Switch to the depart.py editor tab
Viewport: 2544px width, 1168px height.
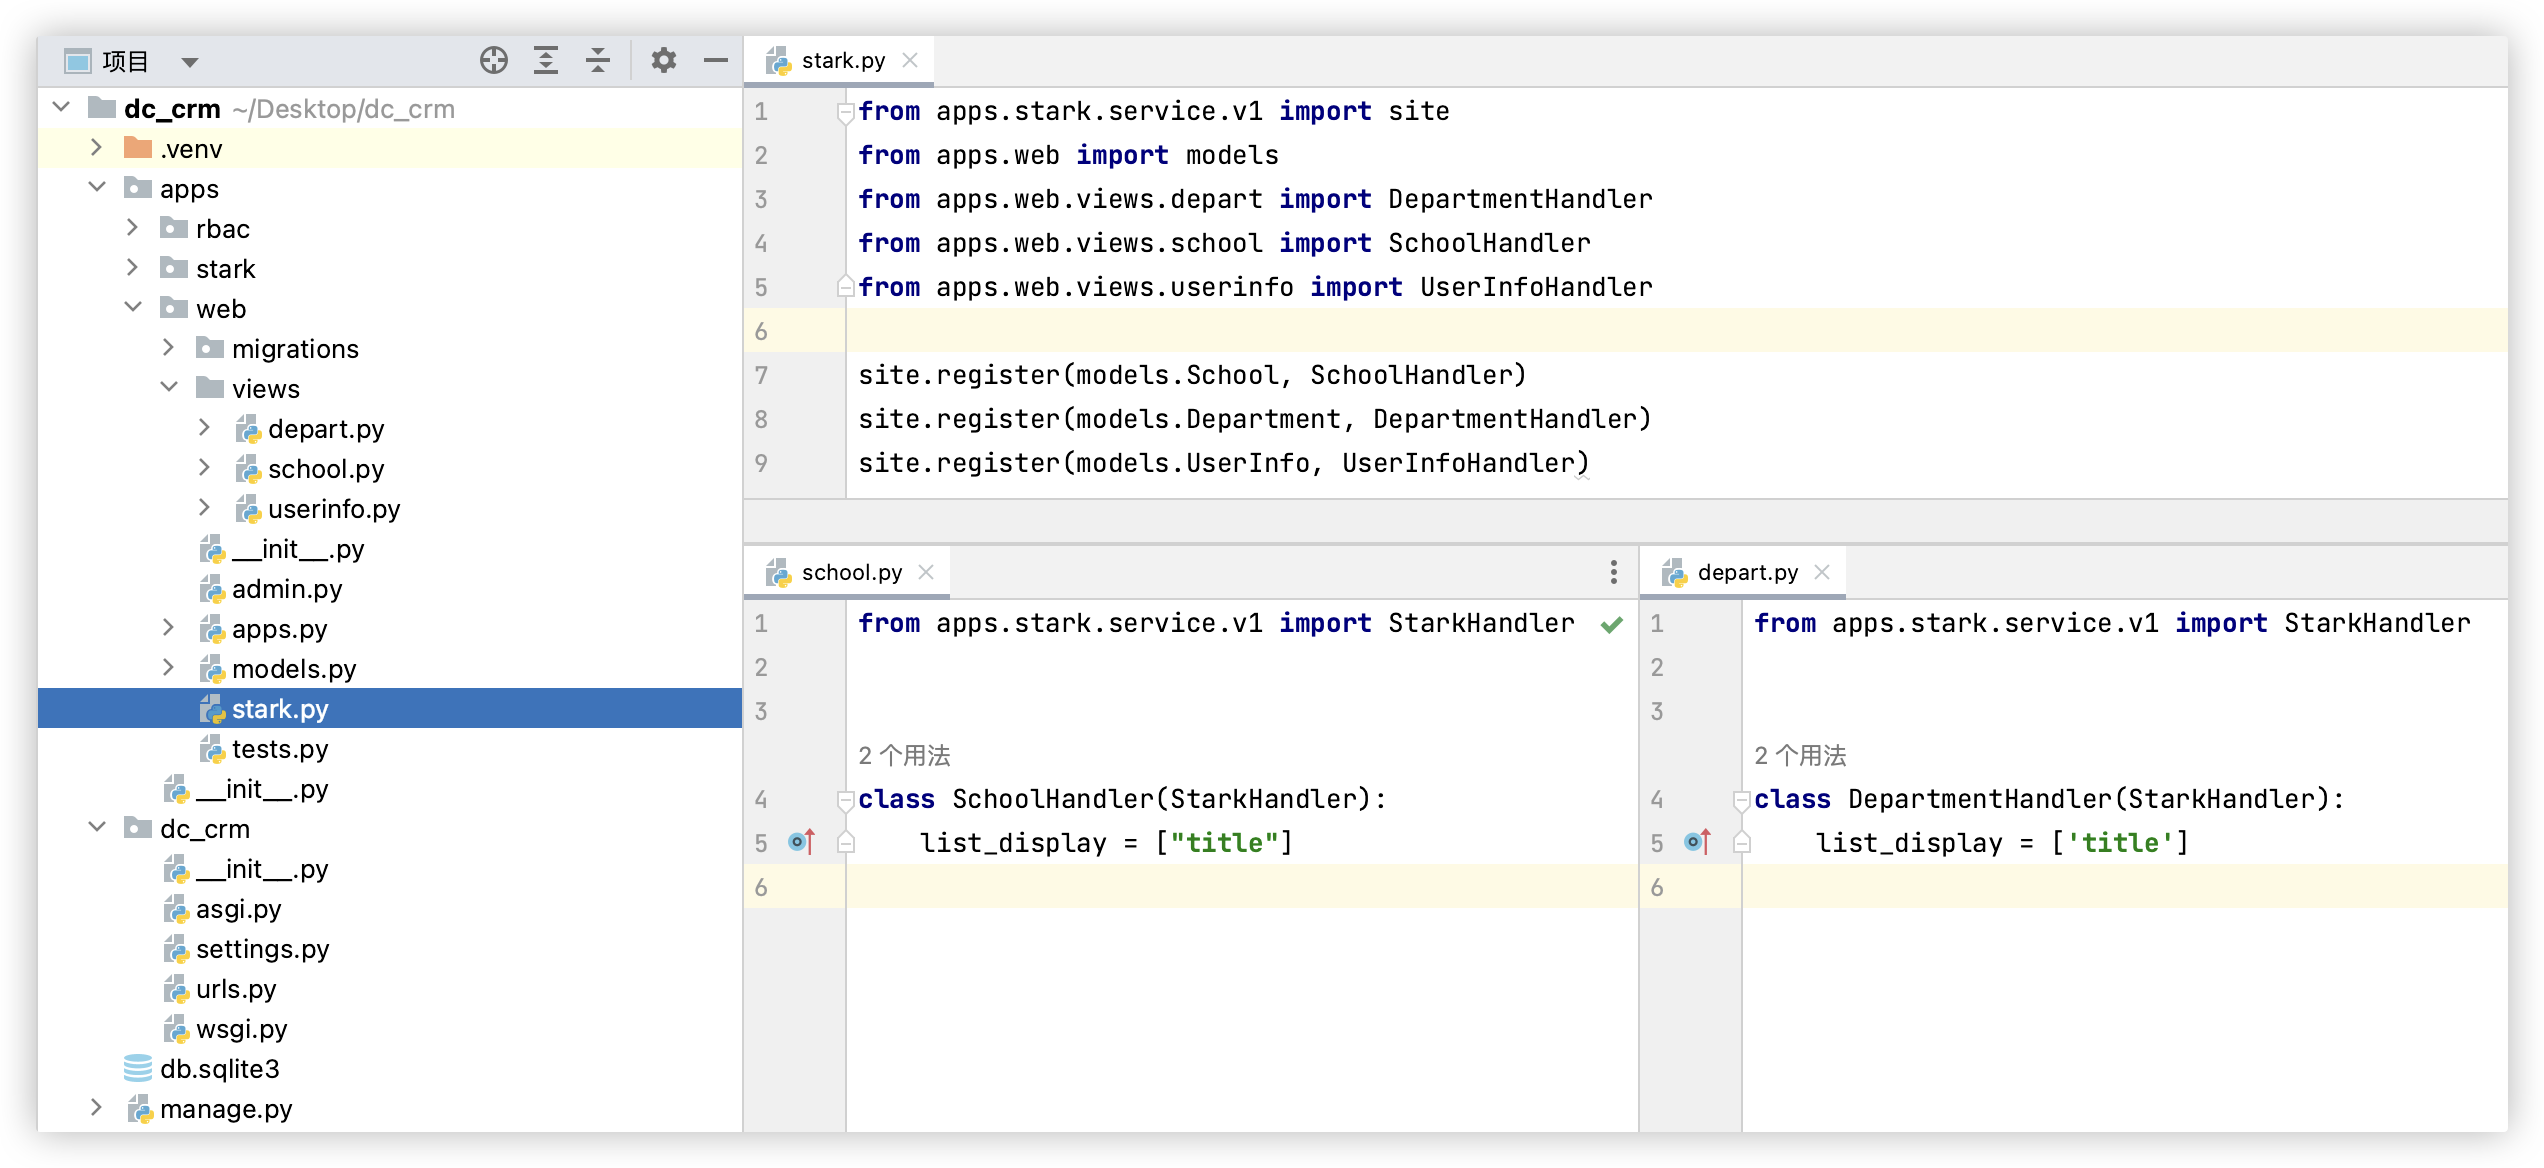(1746, 572)
